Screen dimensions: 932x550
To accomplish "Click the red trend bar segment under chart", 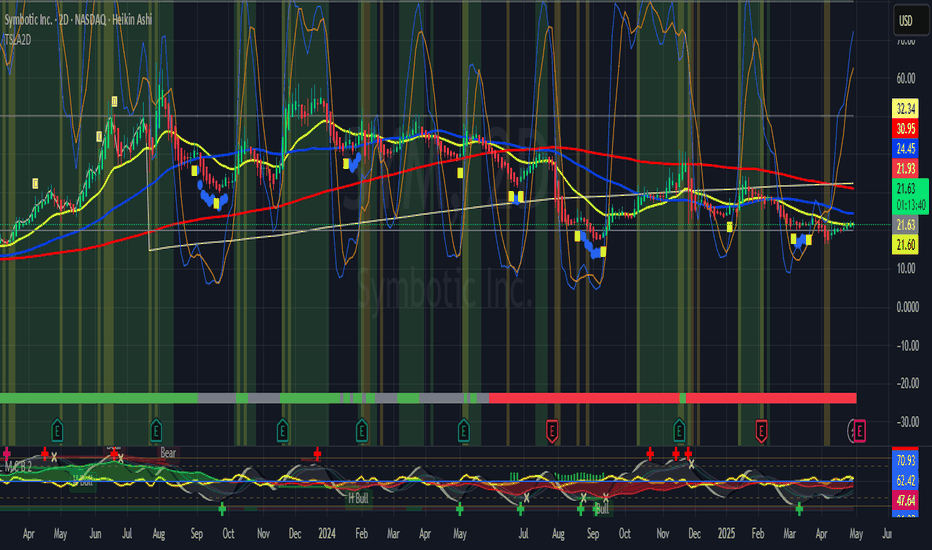I will click(x=584, y=398).
